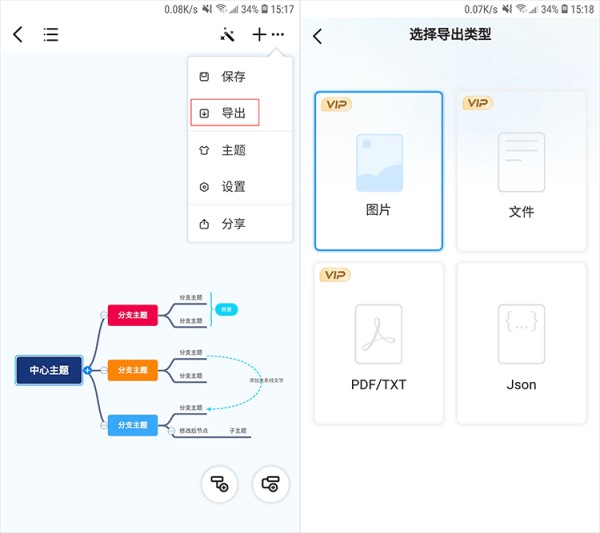Tap the add sub-topic round button
Viewport: 600px width, 533px height.
point(219,484)
